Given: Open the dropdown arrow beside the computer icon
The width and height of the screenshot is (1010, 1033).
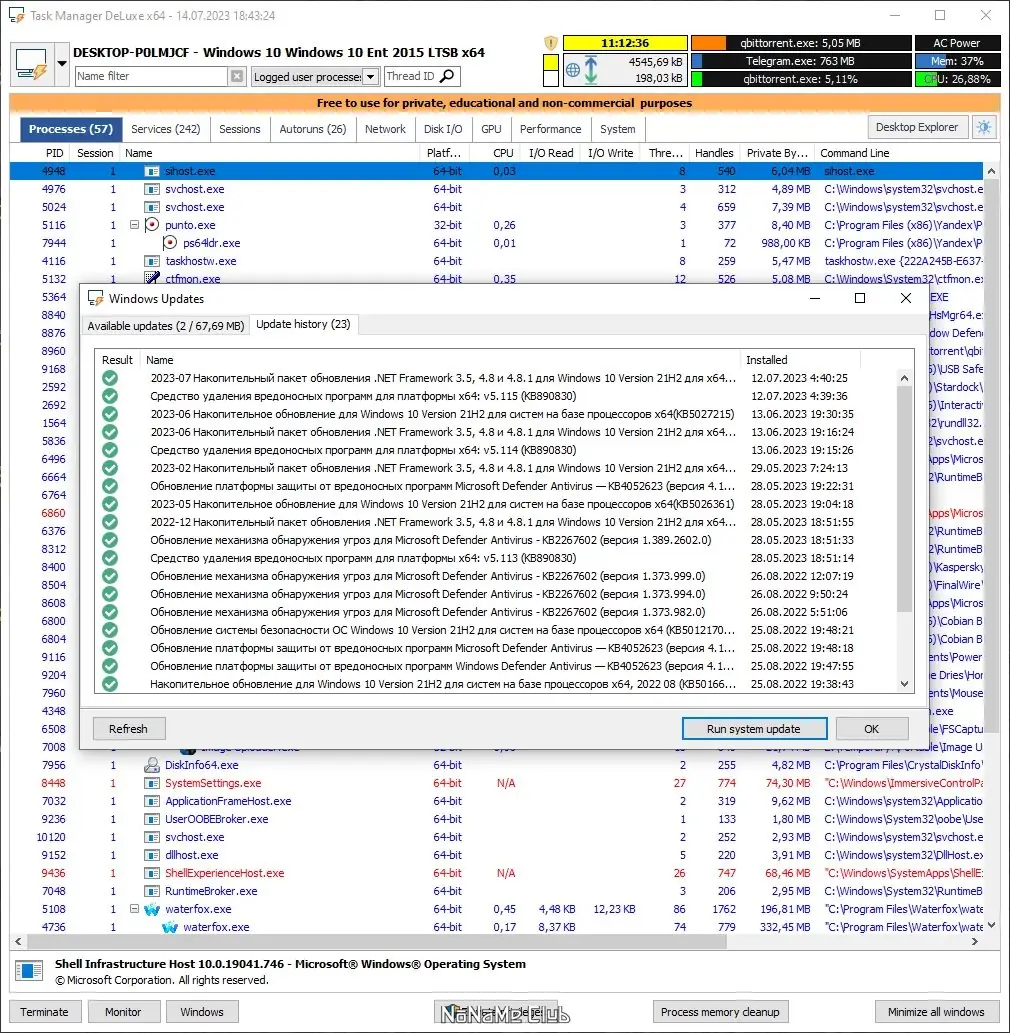Looking at the screenshot, I should click(x=61, y=64).
